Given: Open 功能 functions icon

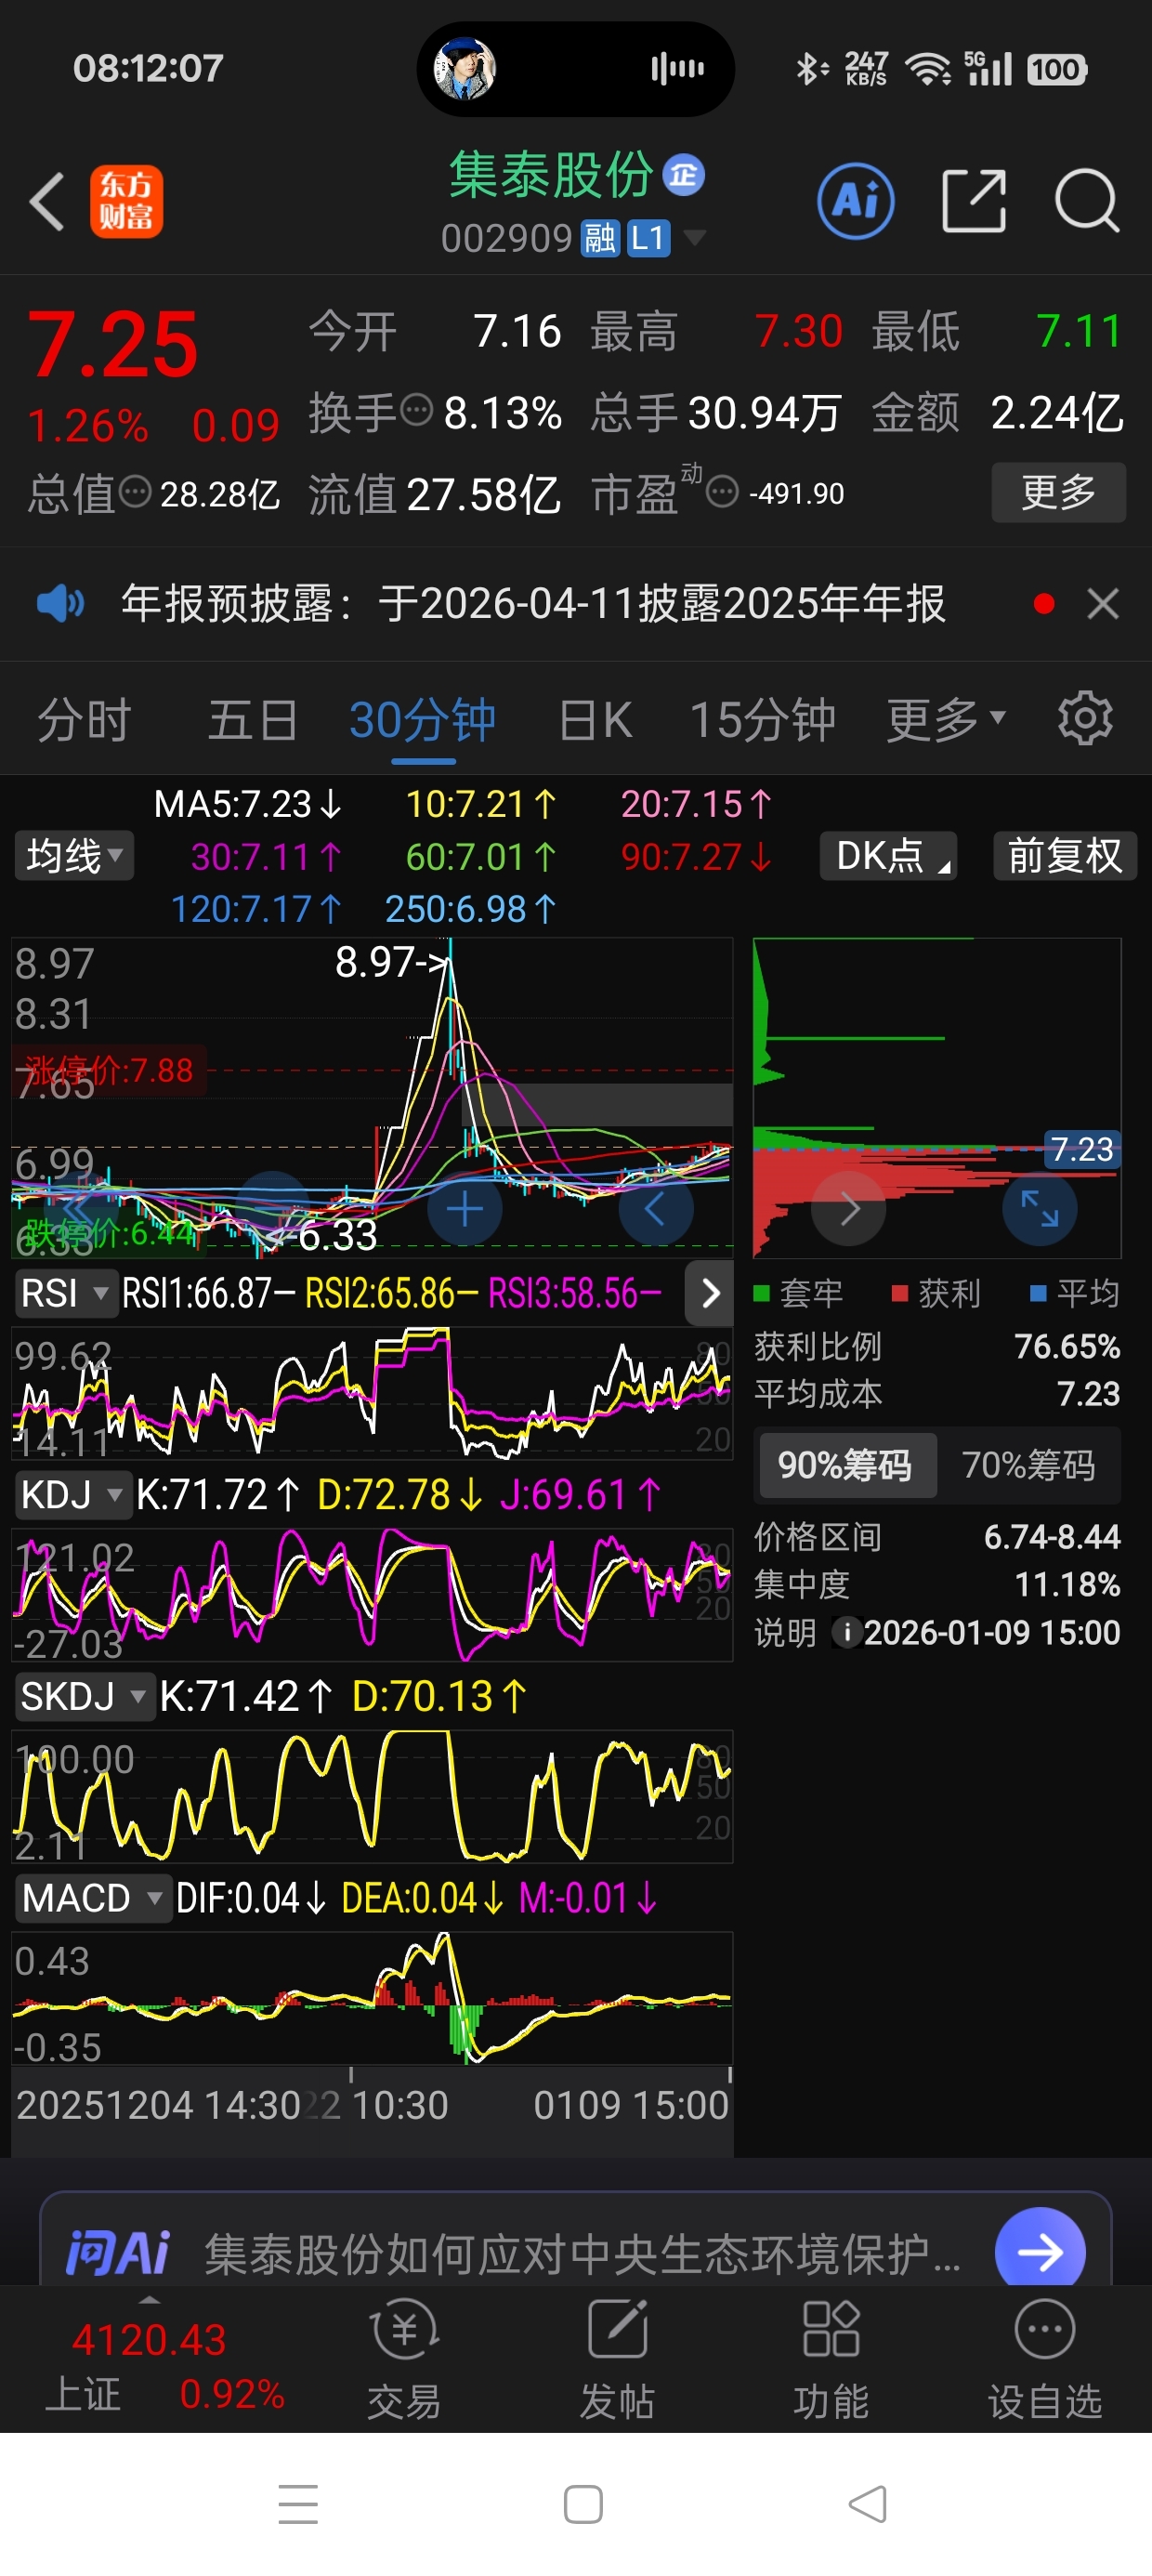Looking at the screenshot, I should tap(831, 2330).
